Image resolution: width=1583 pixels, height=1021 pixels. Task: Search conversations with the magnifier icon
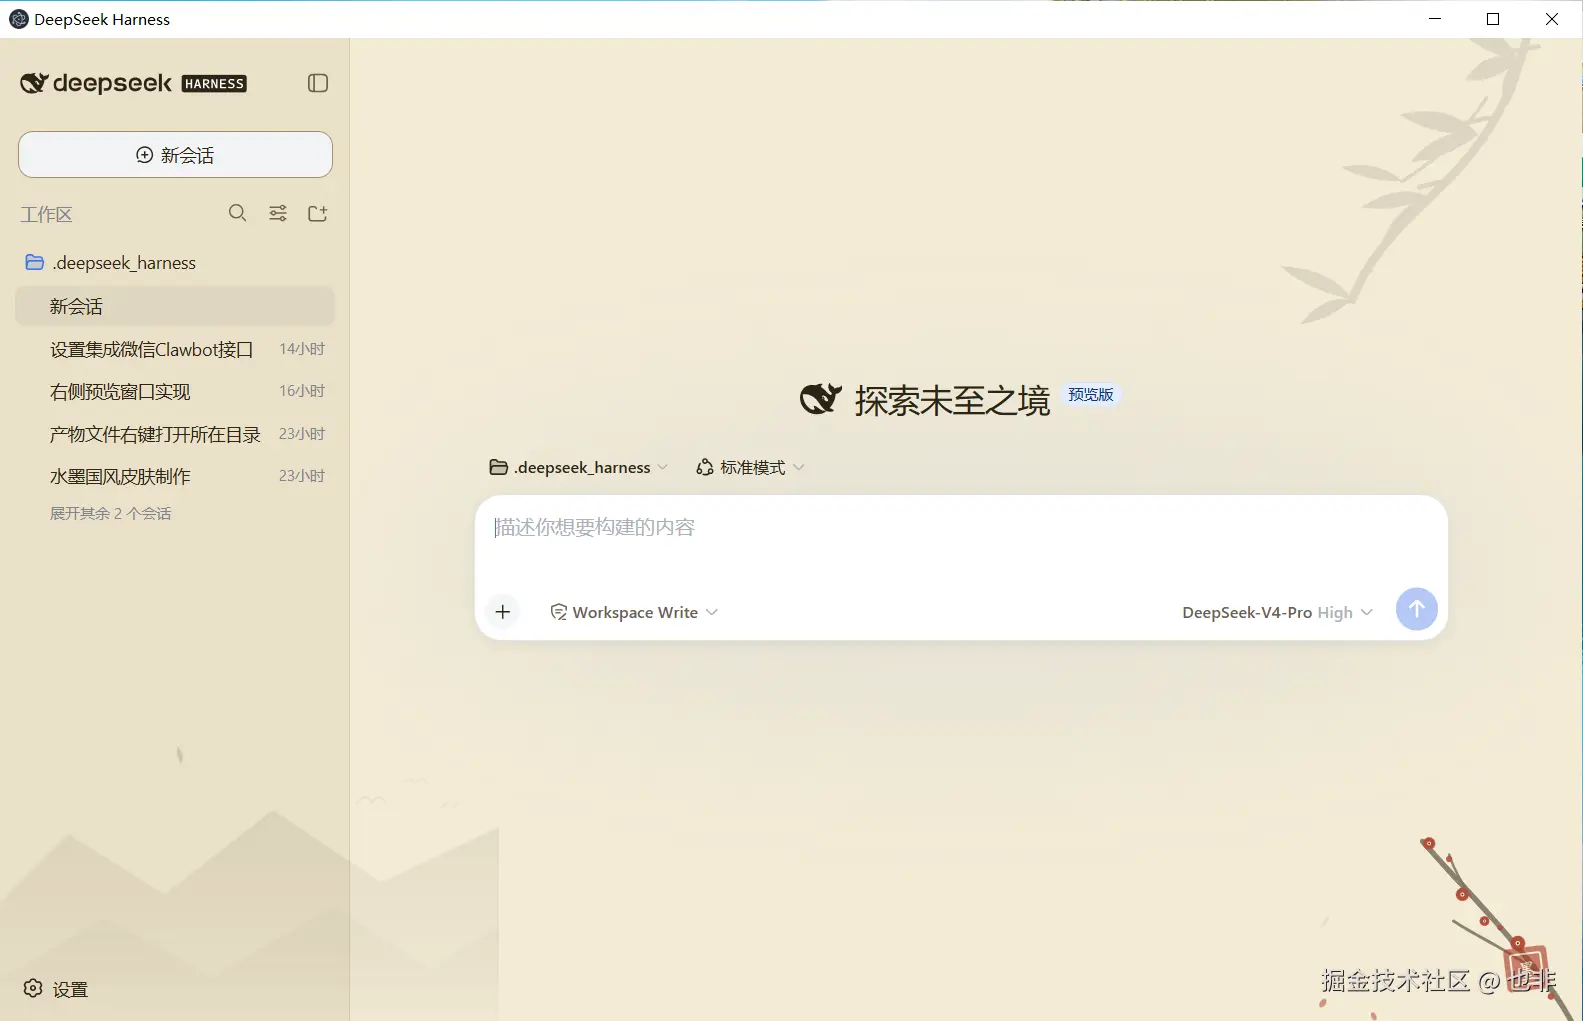(x=237, y=213)
